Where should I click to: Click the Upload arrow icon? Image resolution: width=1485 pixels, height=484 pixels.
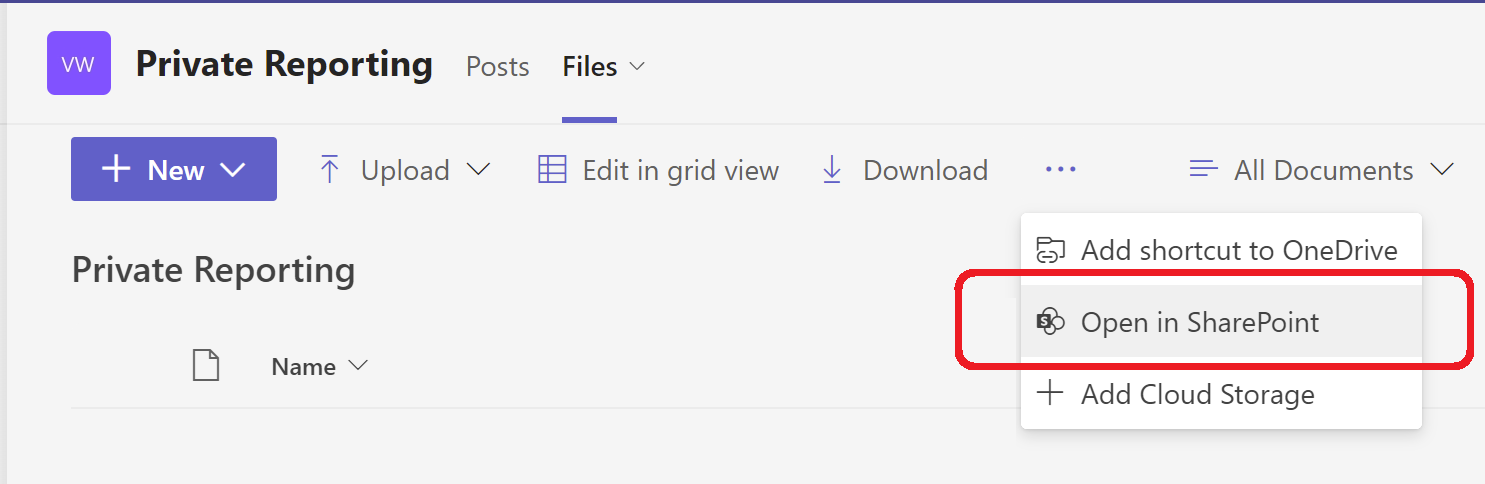point(329,170)
